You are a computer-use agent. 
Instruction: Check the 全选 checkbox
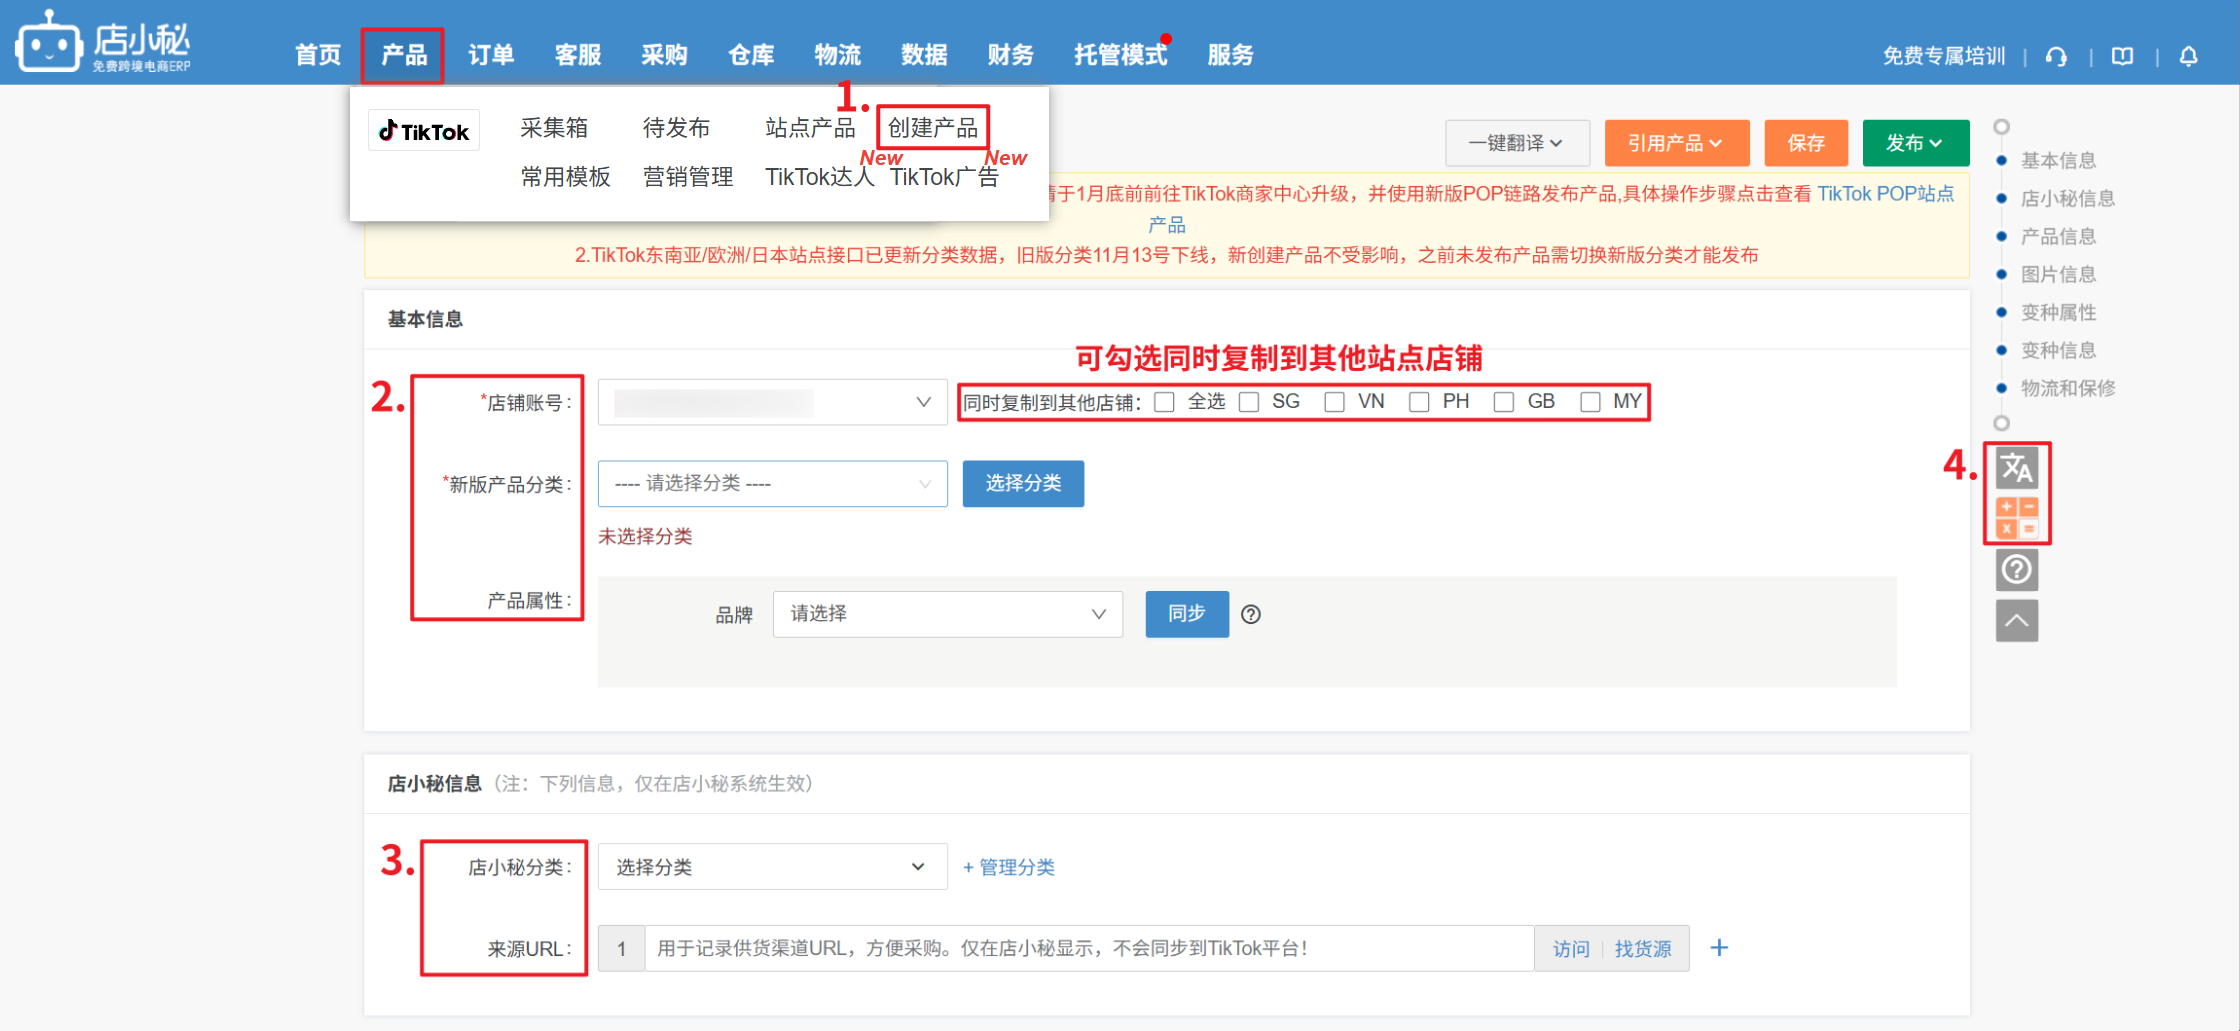point(1164,402)
